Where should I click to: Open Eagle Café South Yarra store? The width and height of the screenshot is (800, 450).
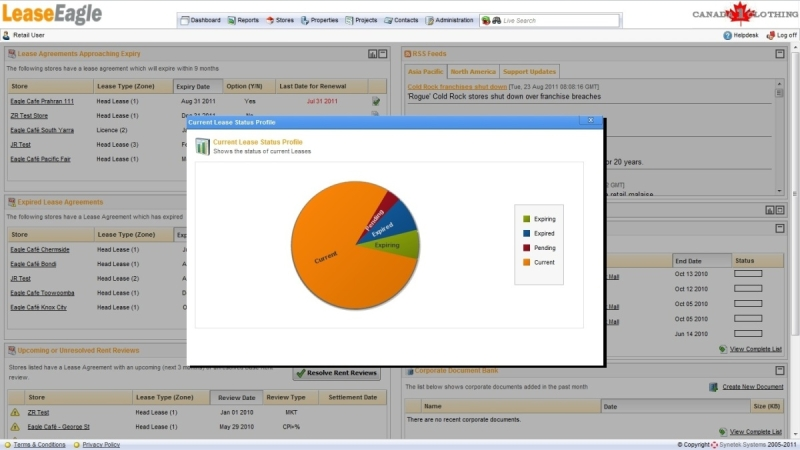pos(42,130)
